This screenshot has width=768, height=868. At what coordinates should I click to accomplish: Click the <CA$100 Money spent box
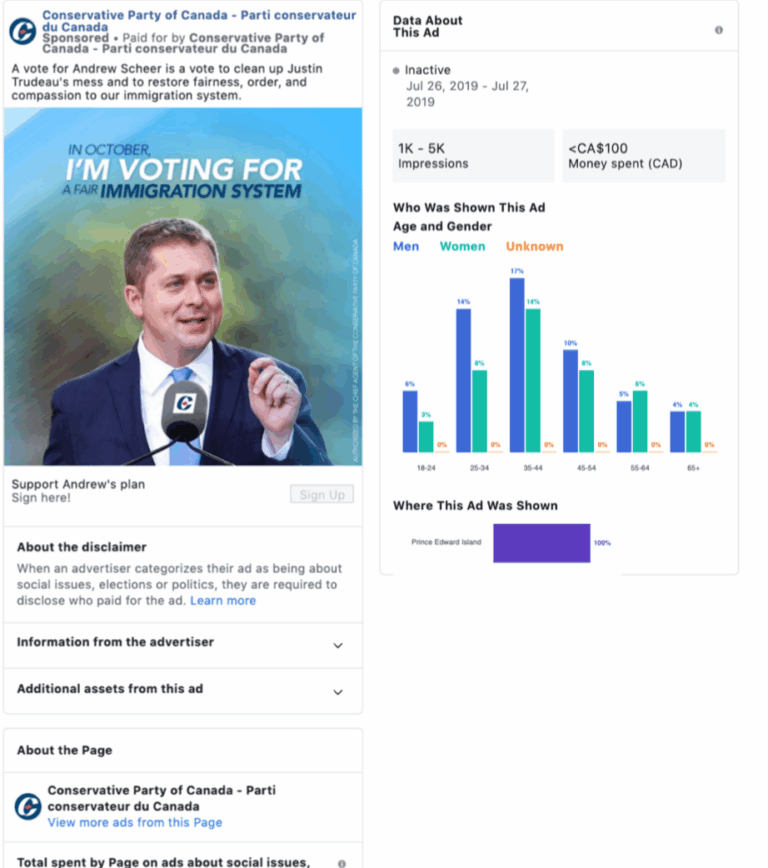click(x=644, y=156)
